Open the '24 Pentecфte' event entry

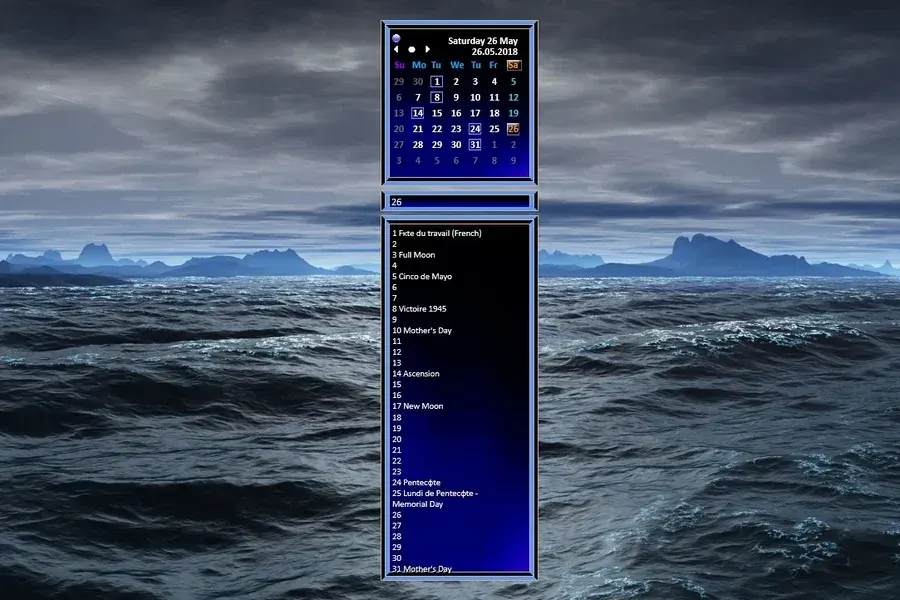pyautogui.click(x=416, y=482)
